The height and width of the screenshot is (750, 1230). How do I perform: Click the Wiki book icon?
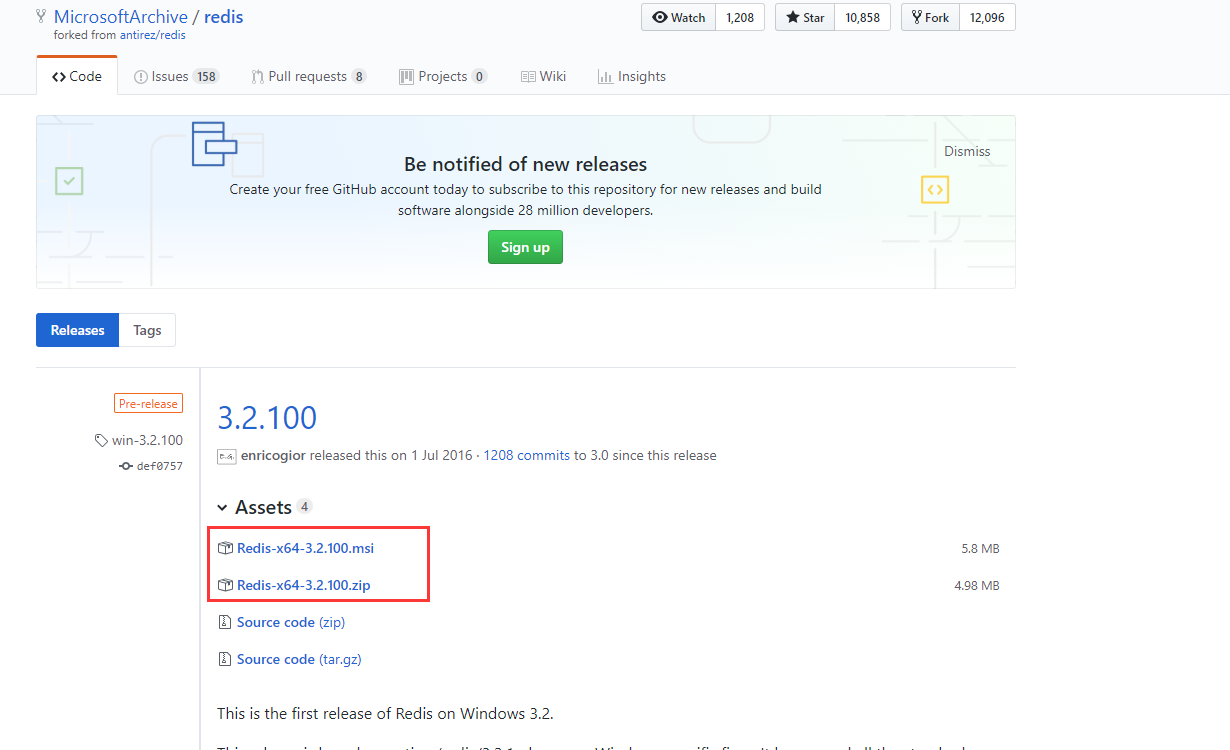coord(528,77)
